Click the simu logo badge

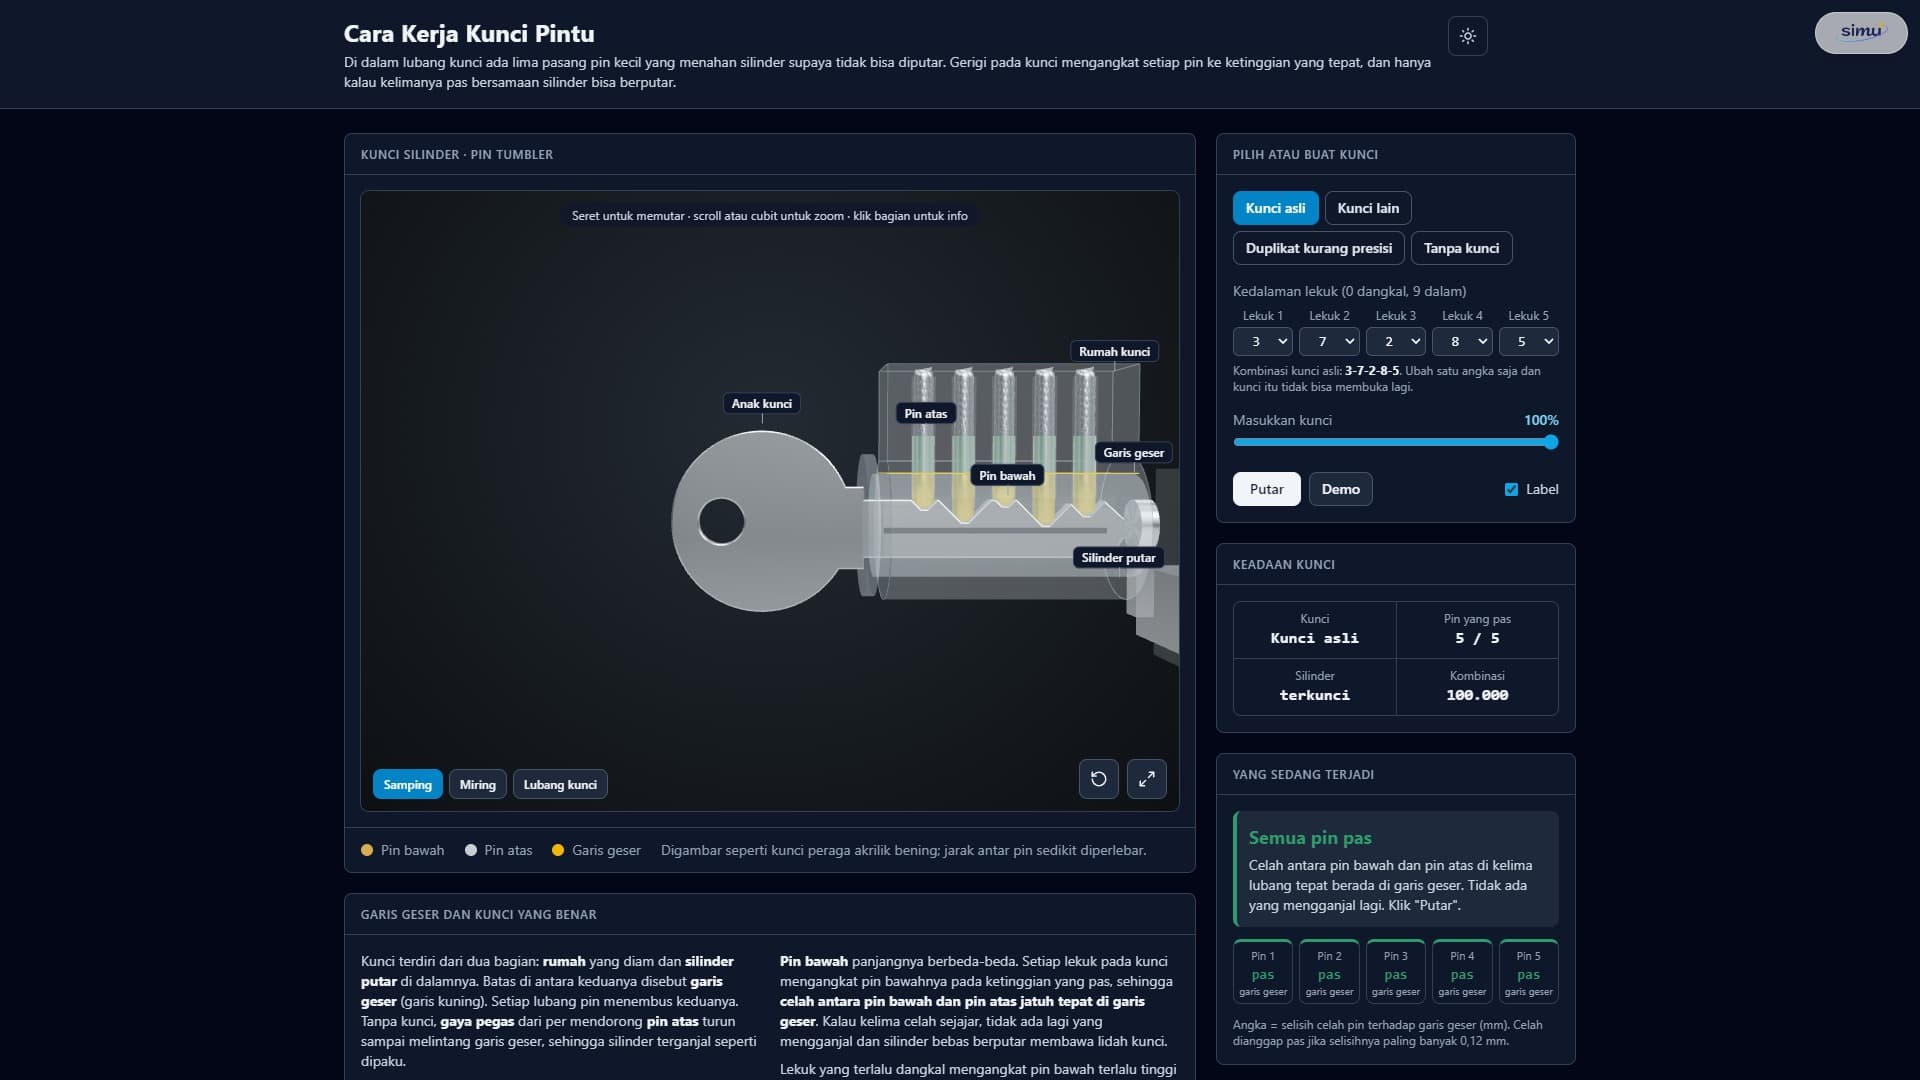(x=1860, y=32)
